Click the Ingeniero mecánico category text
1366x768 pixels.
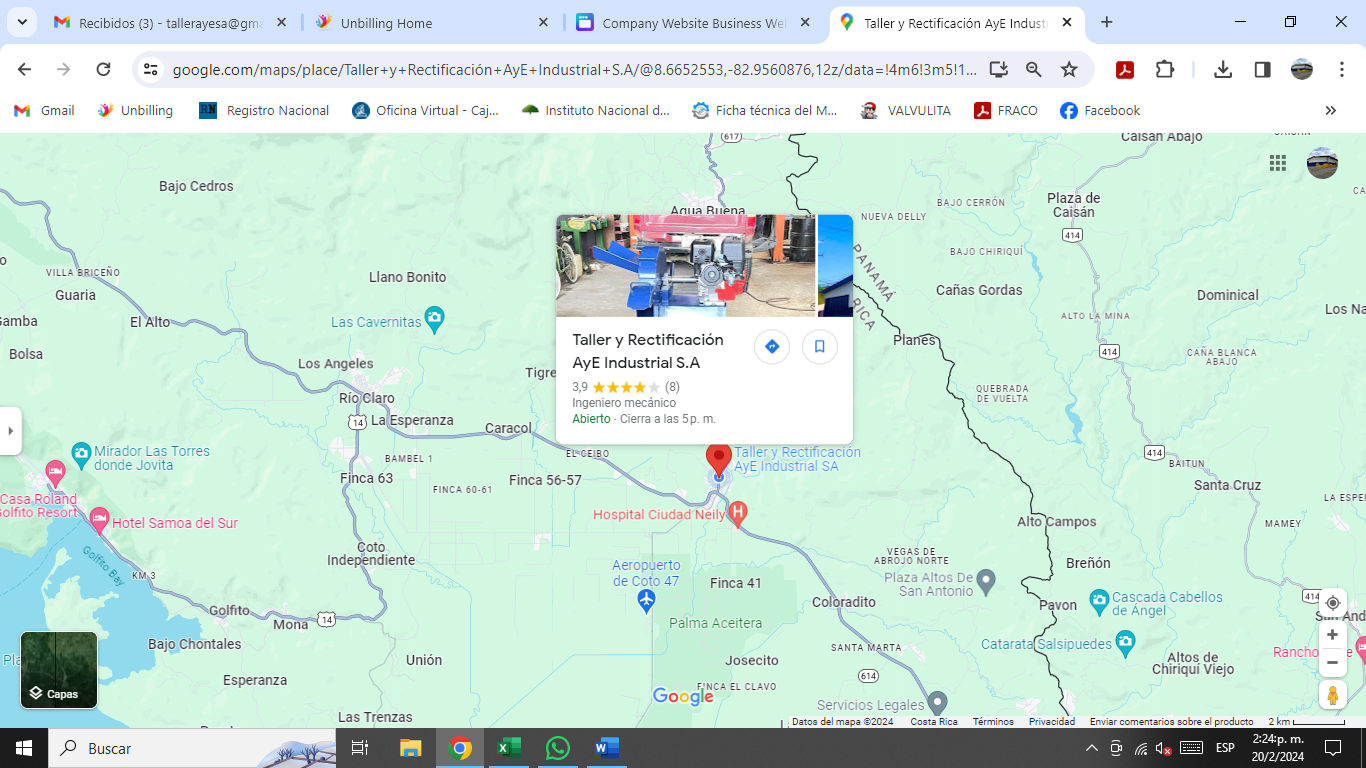tap(624, 403)
